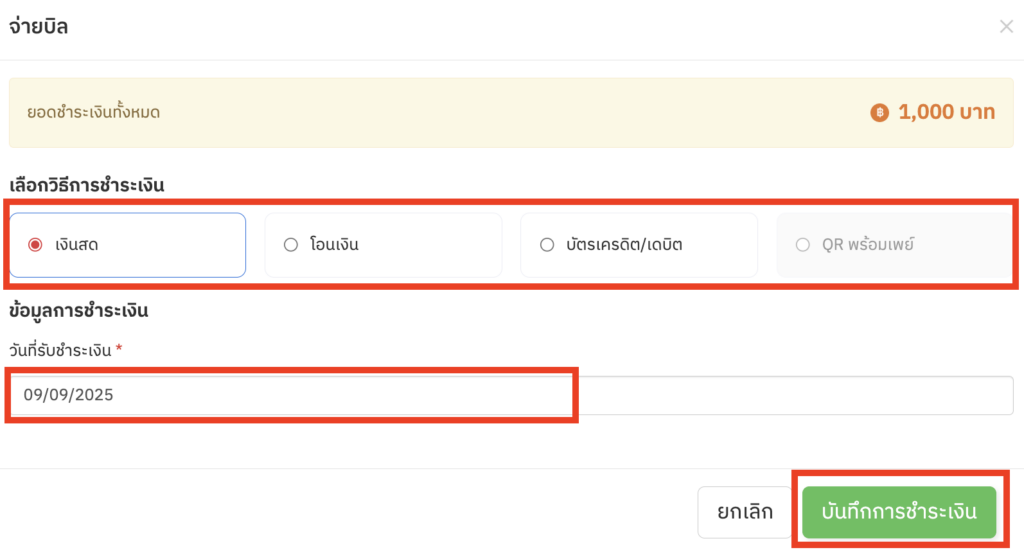Choose the QR พร้อมเพย์ radio circle
Image resolution: width=1024 pixels, height=550 pixels.
pyautogui.click(x=803, y=244)
